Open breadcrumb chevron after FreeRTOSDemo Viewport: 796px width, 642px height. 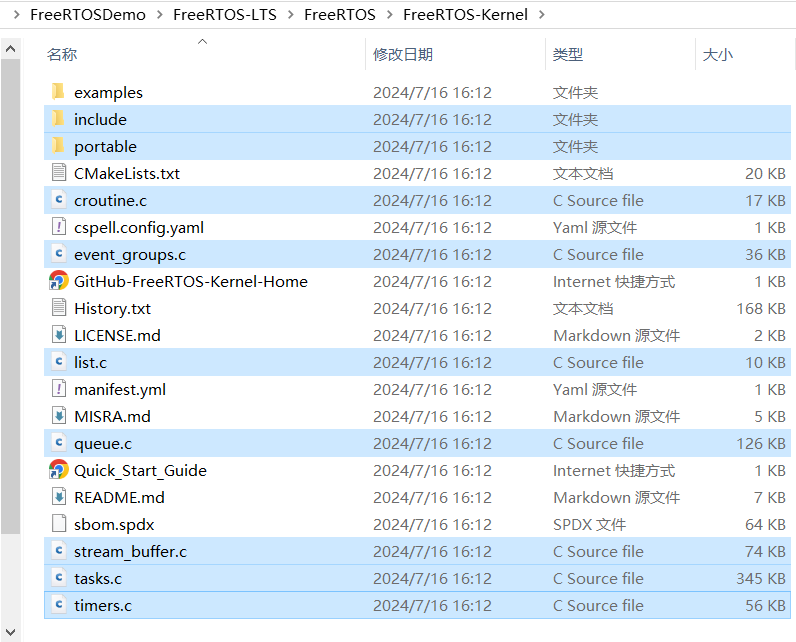(x=159, y=15)
